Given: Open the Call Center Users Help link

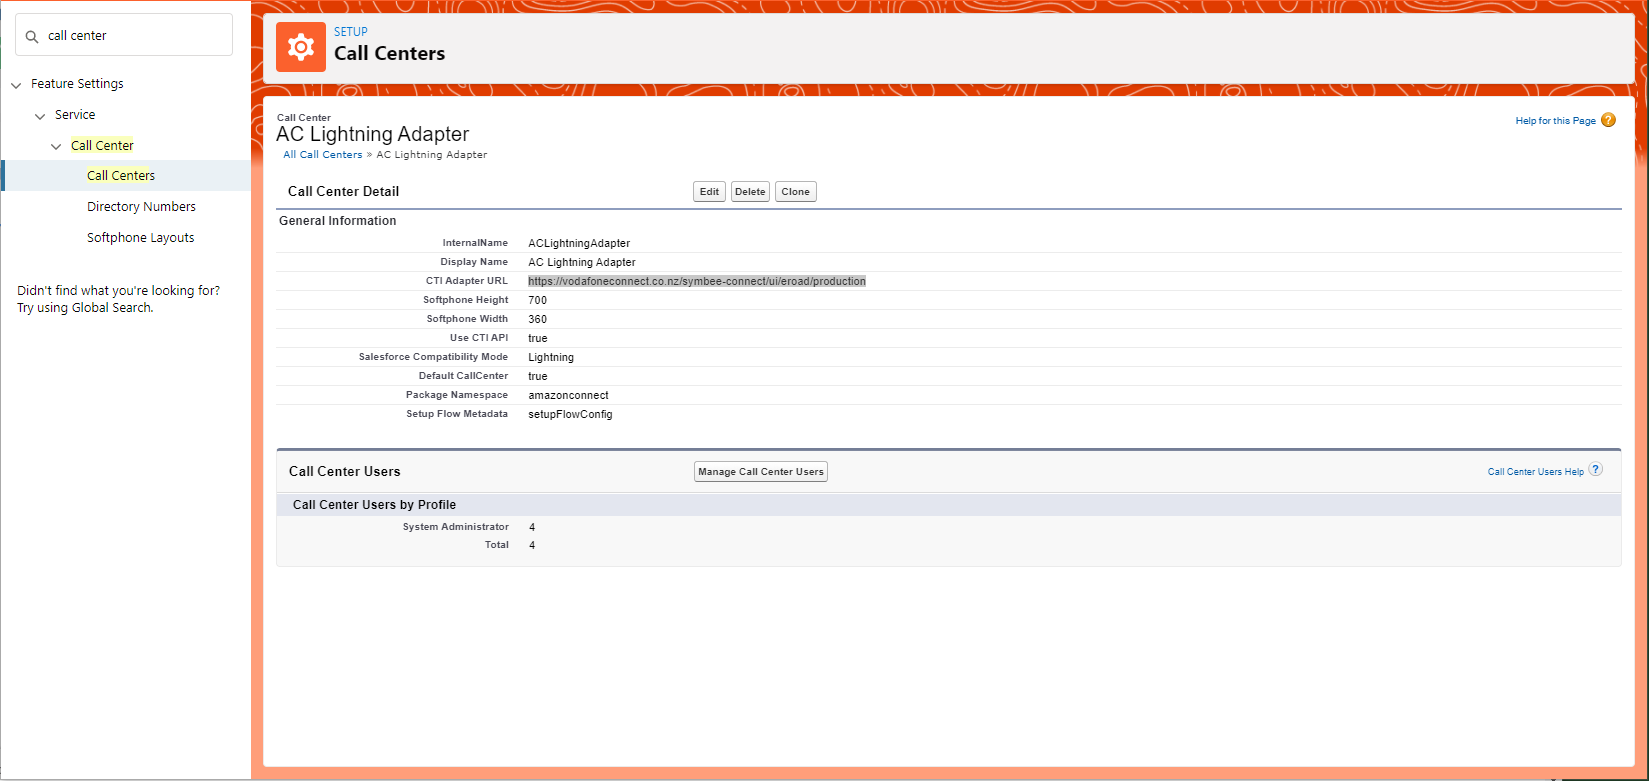Looking at the screenshot, I should (x=1535, y=472).
